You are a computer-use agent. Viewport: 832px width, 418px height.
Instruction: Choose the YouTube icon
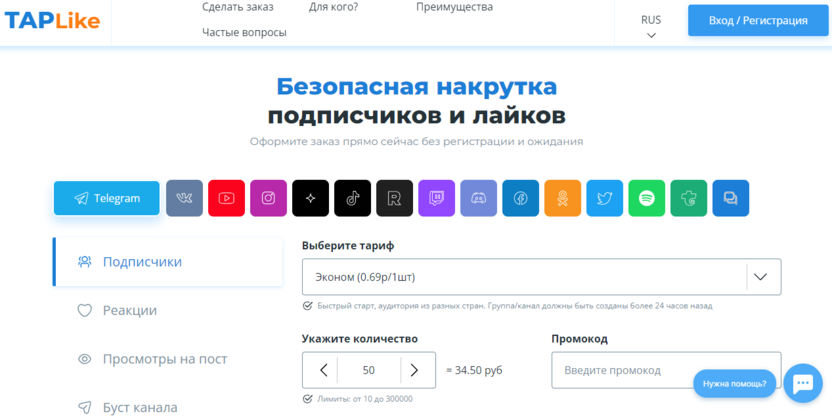tap(227, 198)
